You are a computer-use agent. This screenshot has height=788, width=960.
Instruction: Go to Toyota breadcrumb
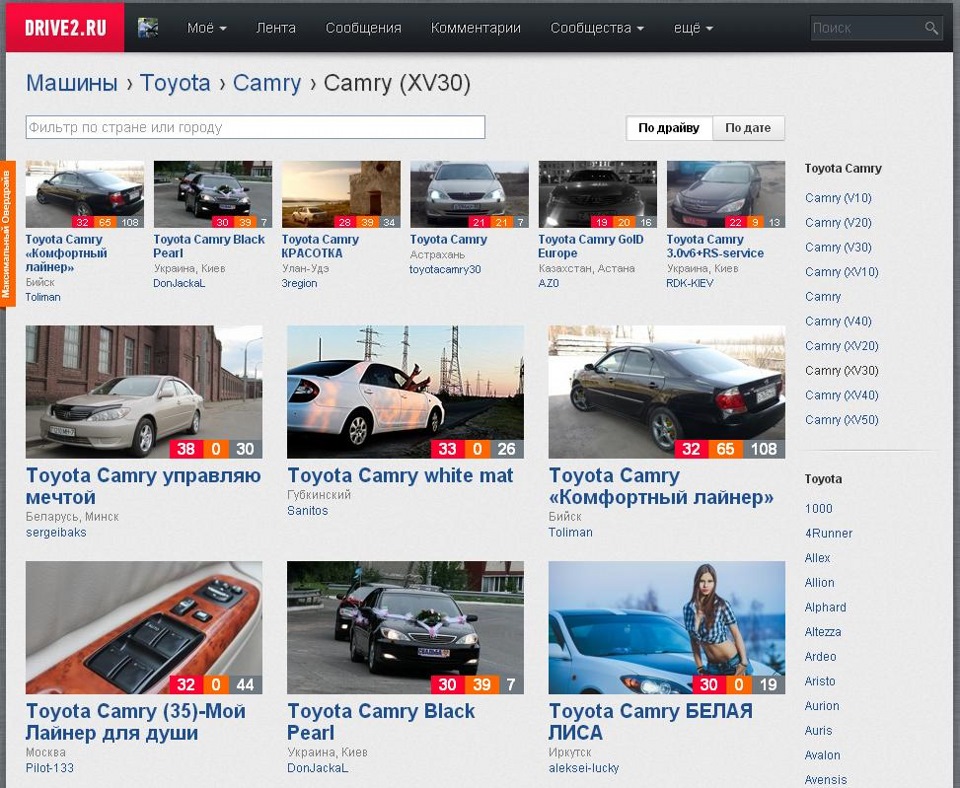point(175,83)
